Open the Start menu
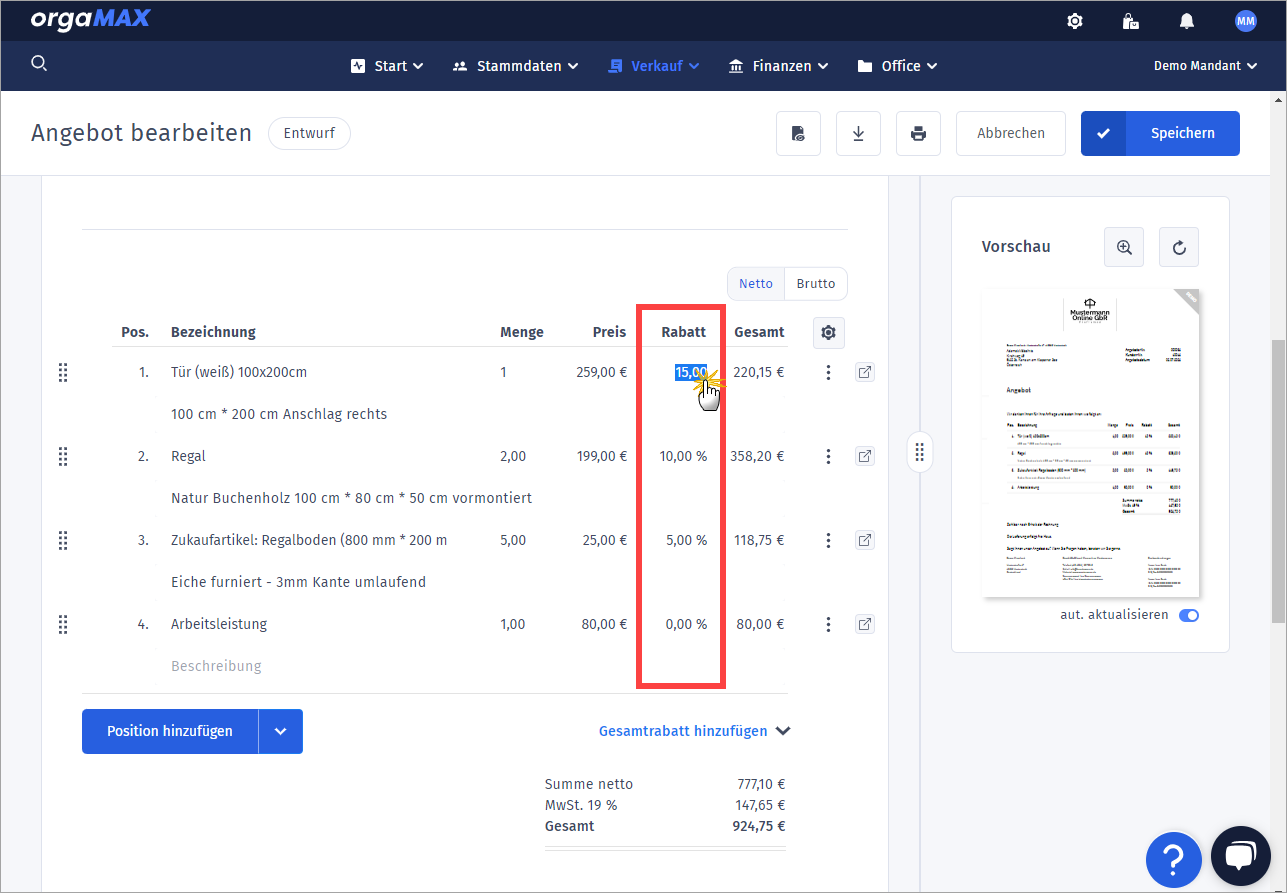This screenshot has height=893, width=1287. tap(387, 66)
